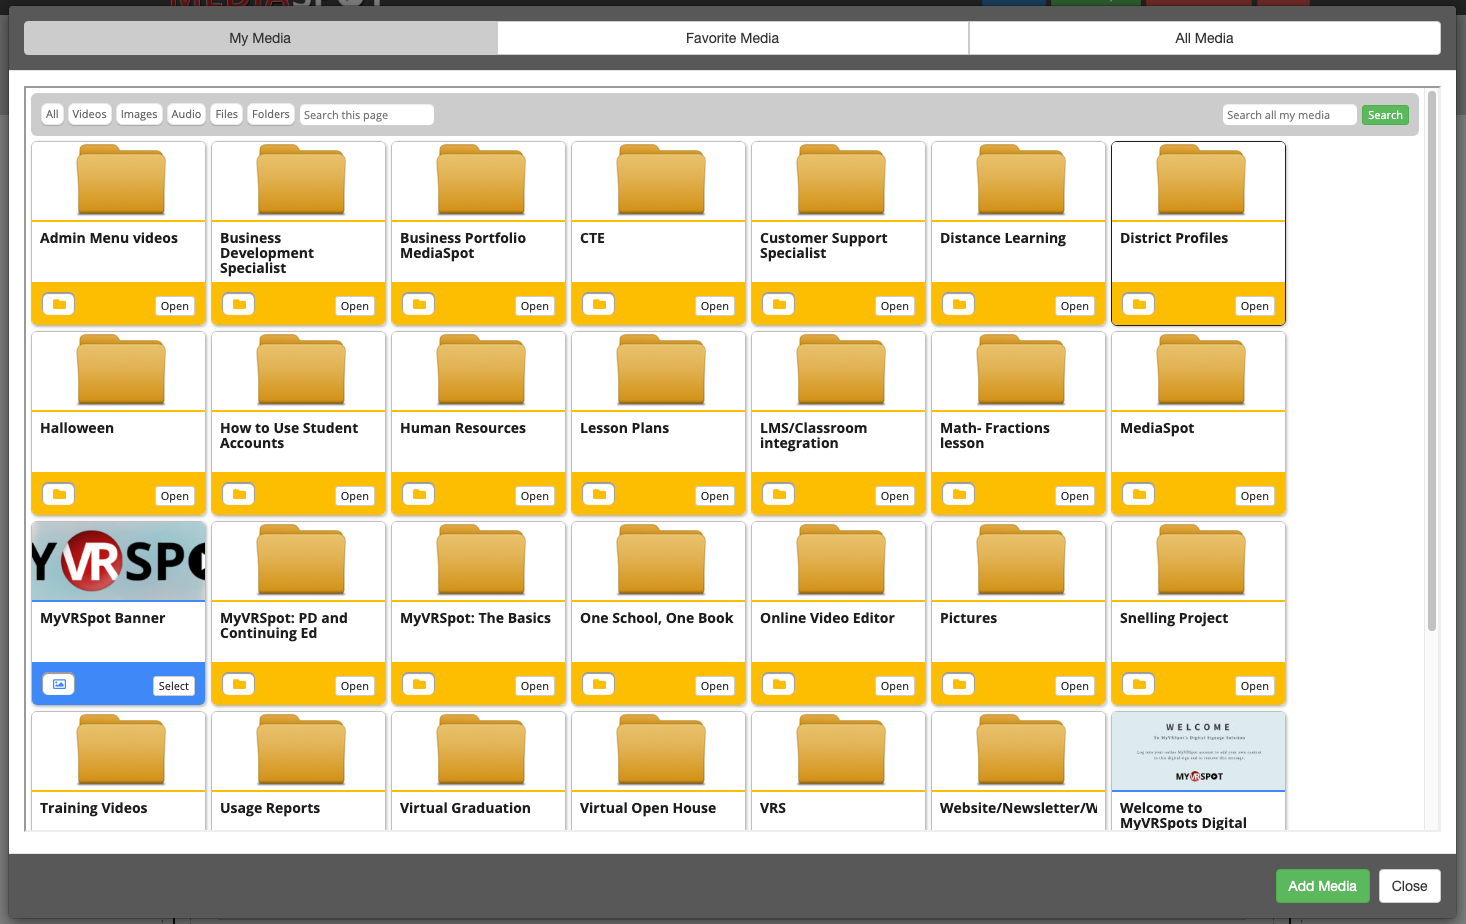Filter media by All types
The image size is (1466, 924).
[x=52, y=114]
